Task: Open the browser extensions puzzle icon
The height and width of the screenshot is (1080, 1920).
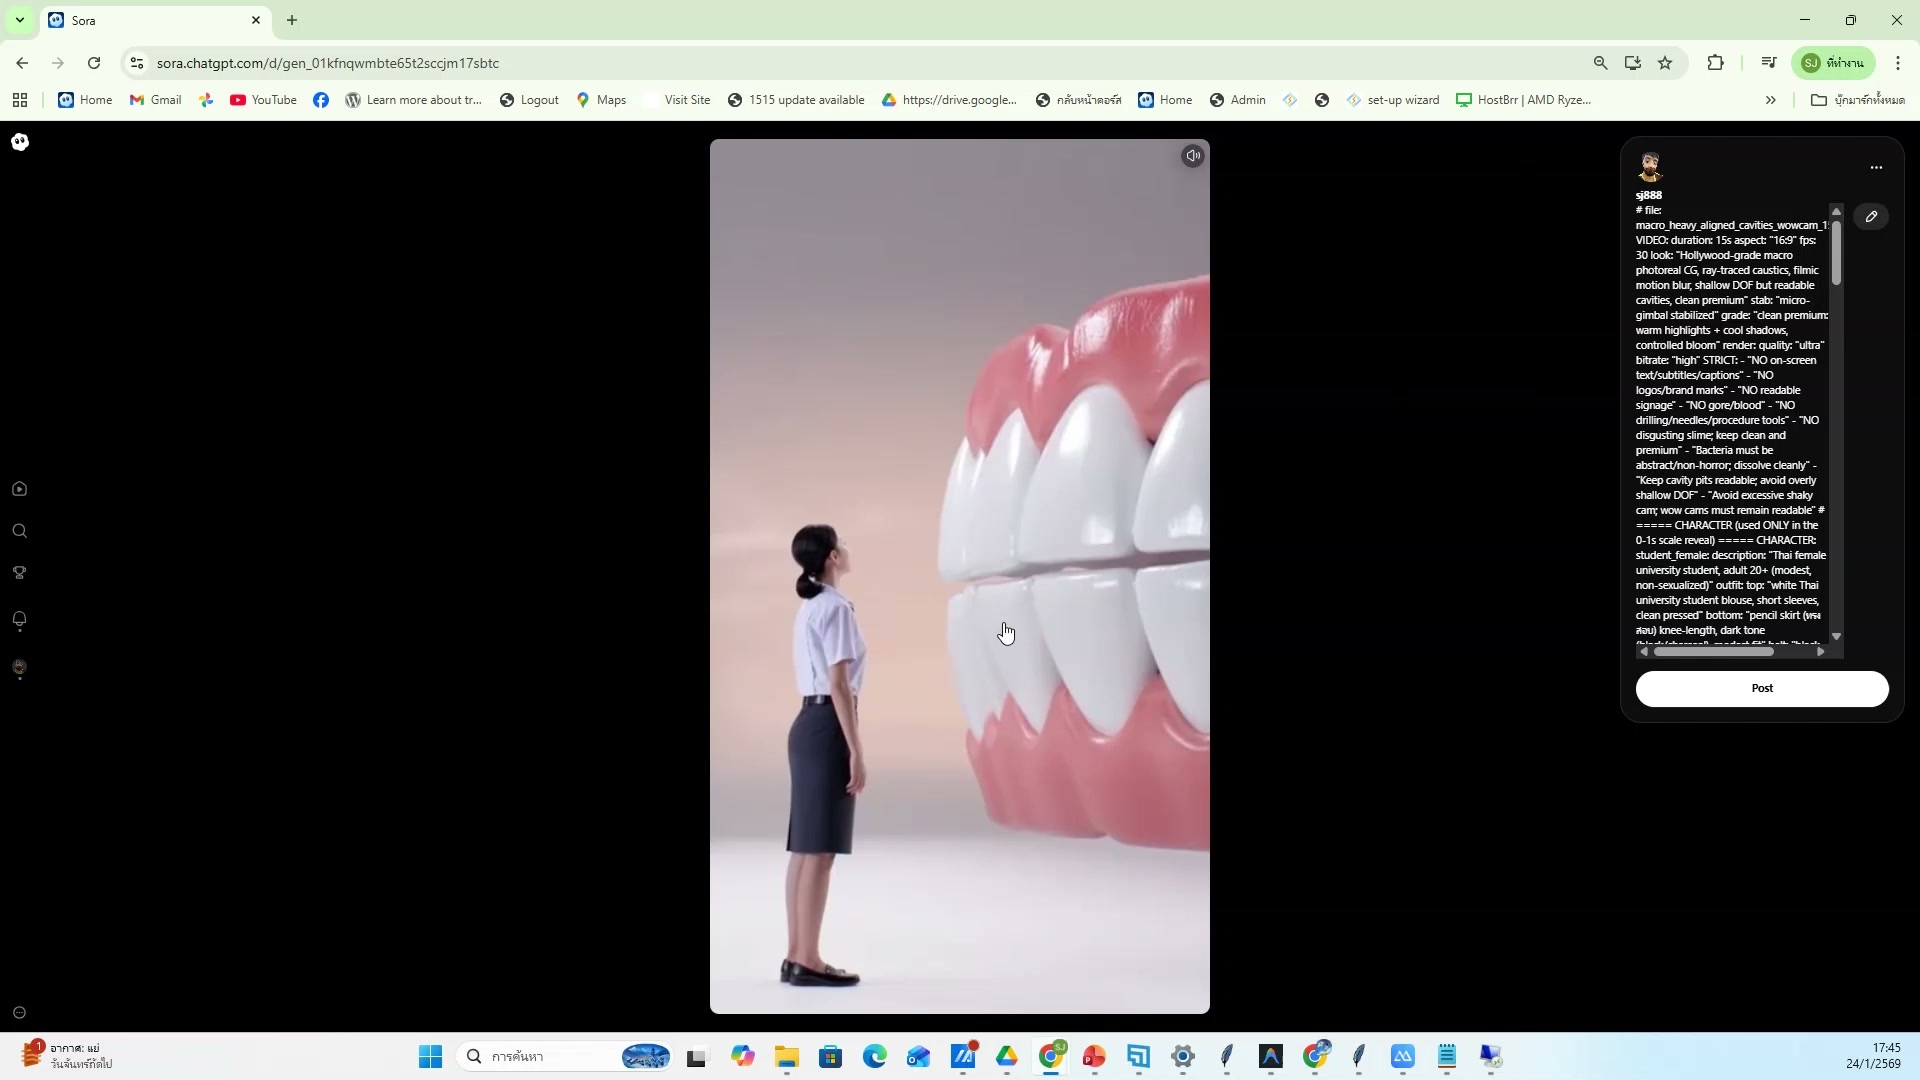Action: (1716, 62)
